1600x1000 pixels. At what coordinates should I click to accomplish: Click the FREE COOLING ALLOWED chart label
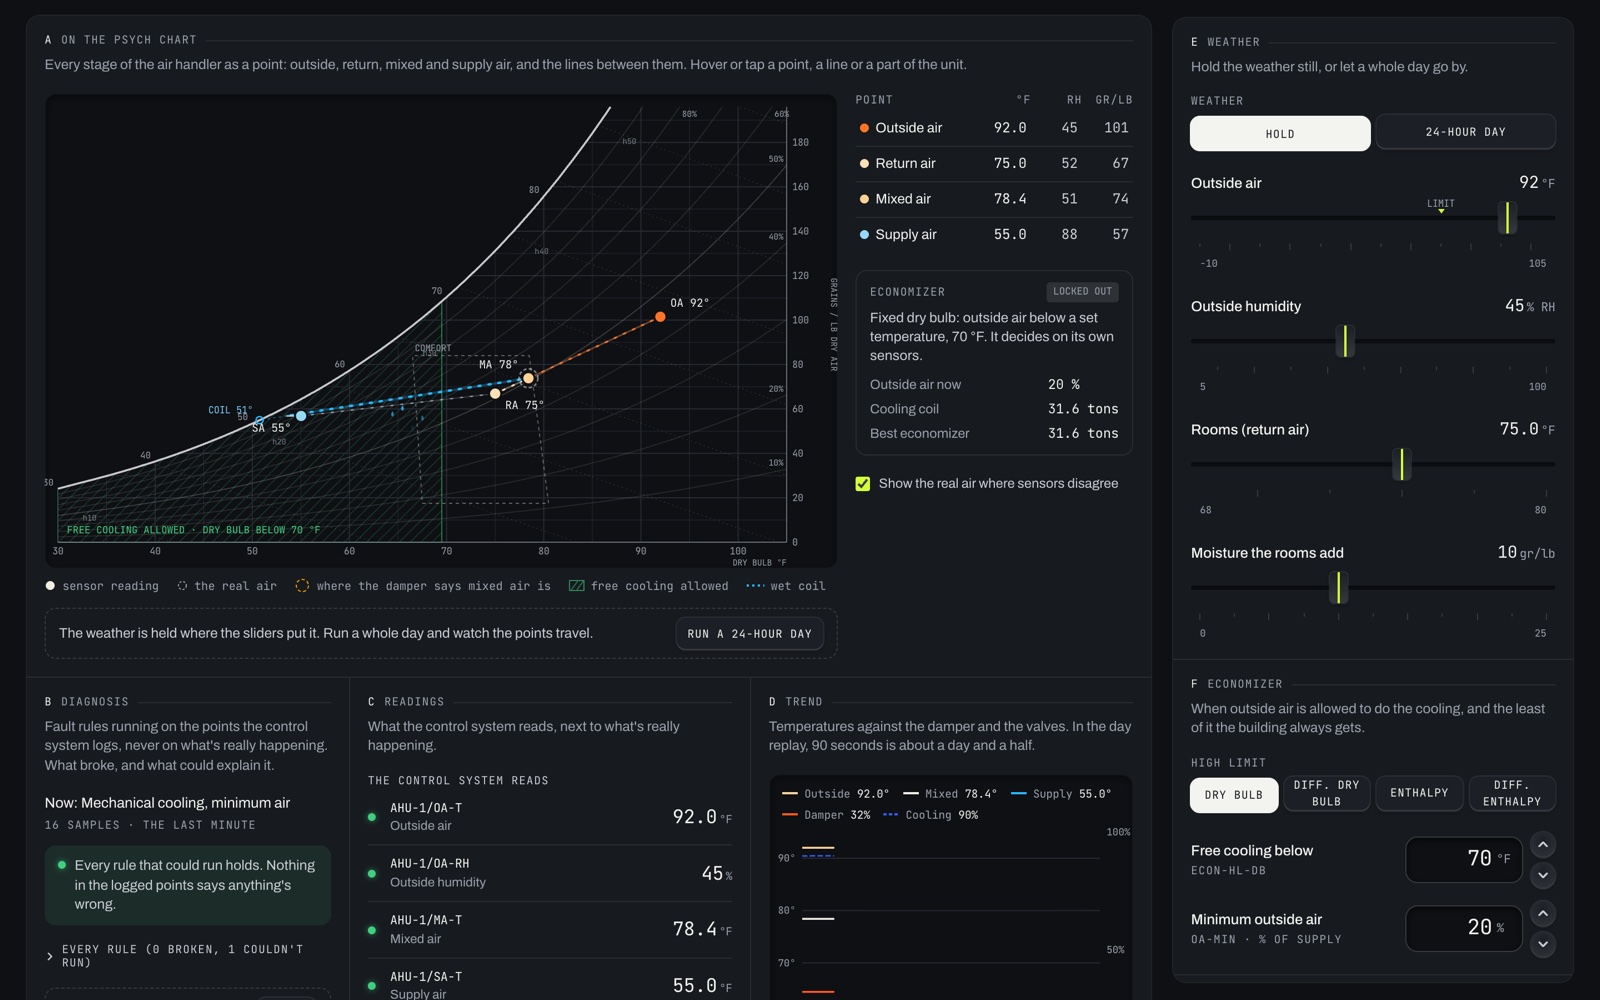click(193, 530)
